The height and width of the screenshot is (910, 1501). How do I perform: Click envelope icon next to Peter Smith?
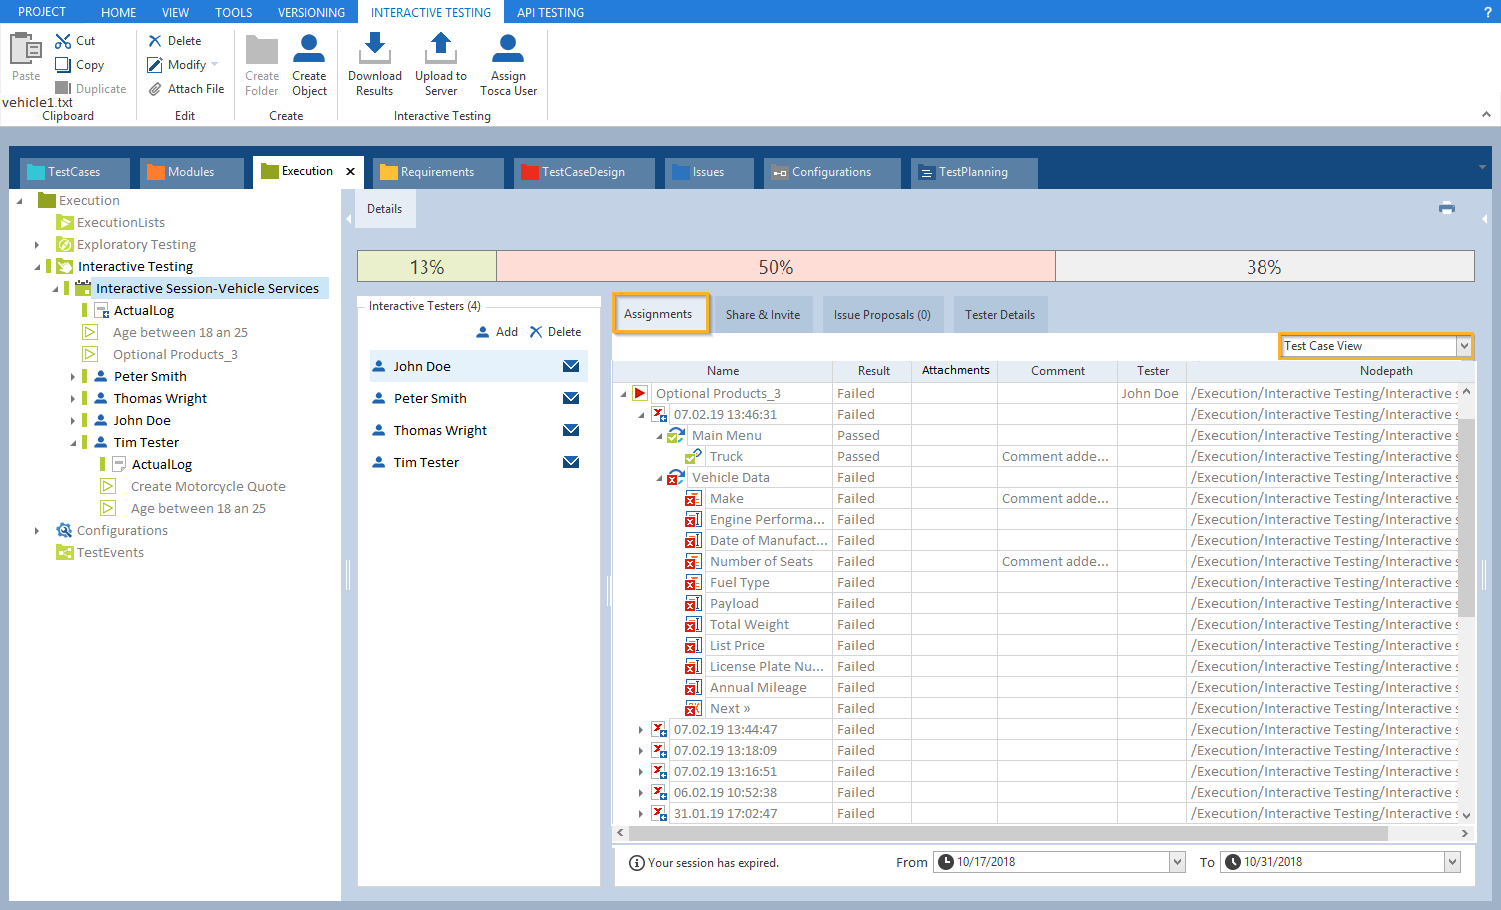click(571, 398)
